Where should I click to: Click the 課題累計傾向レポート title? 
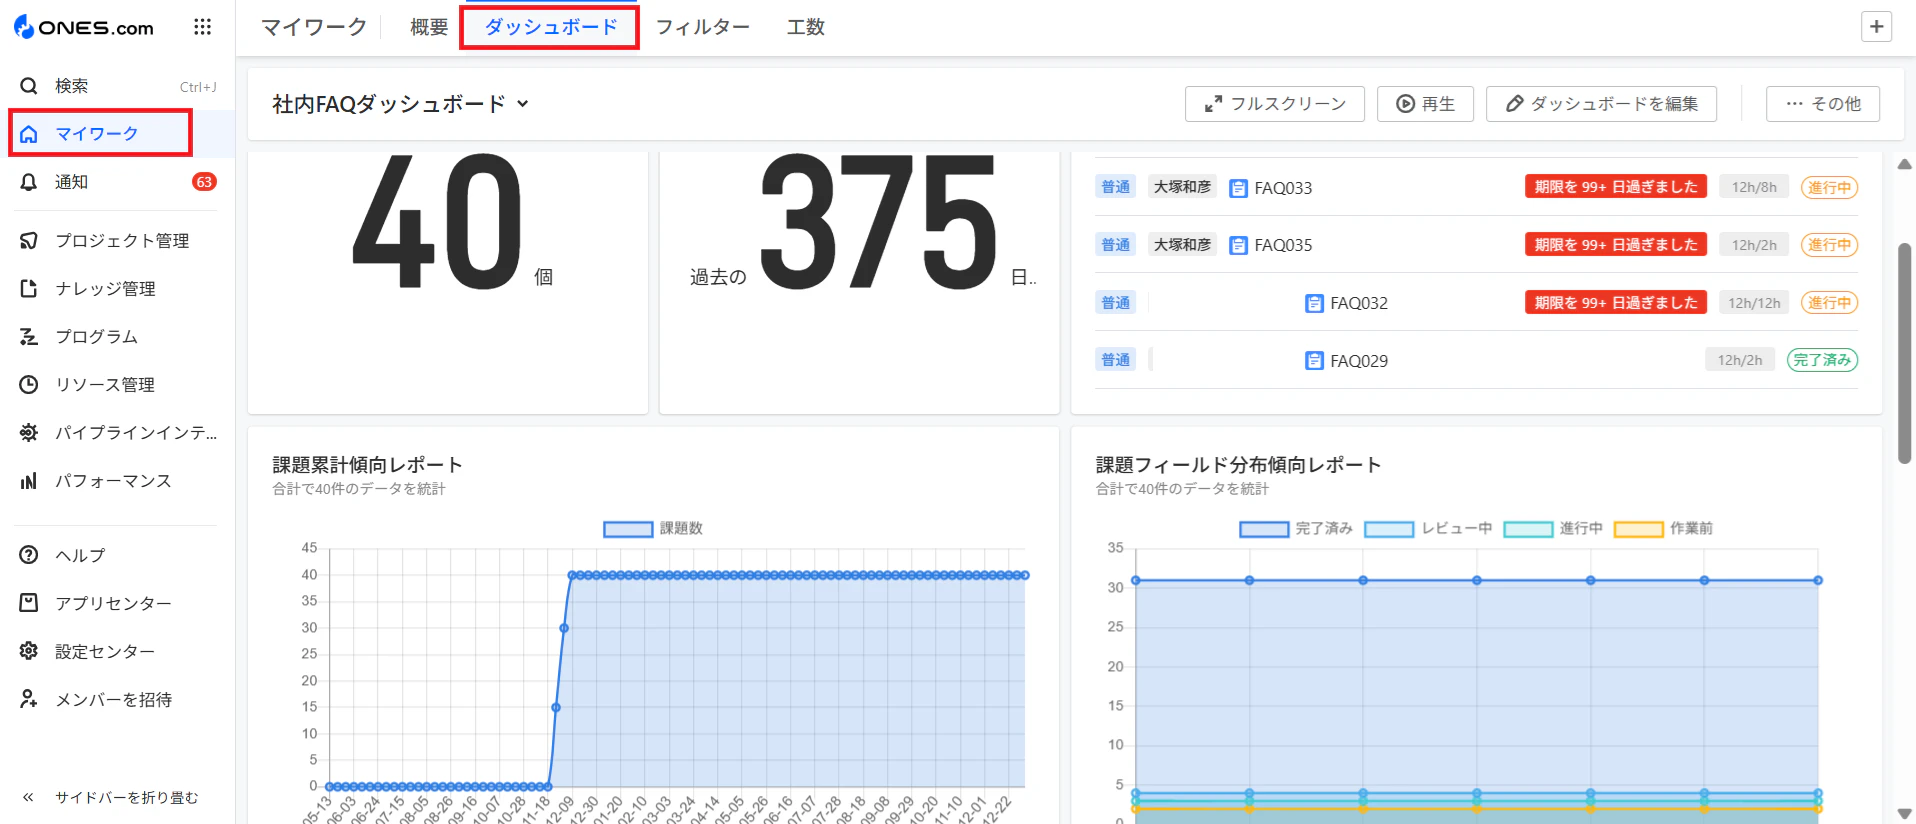(x=367, y=465)
